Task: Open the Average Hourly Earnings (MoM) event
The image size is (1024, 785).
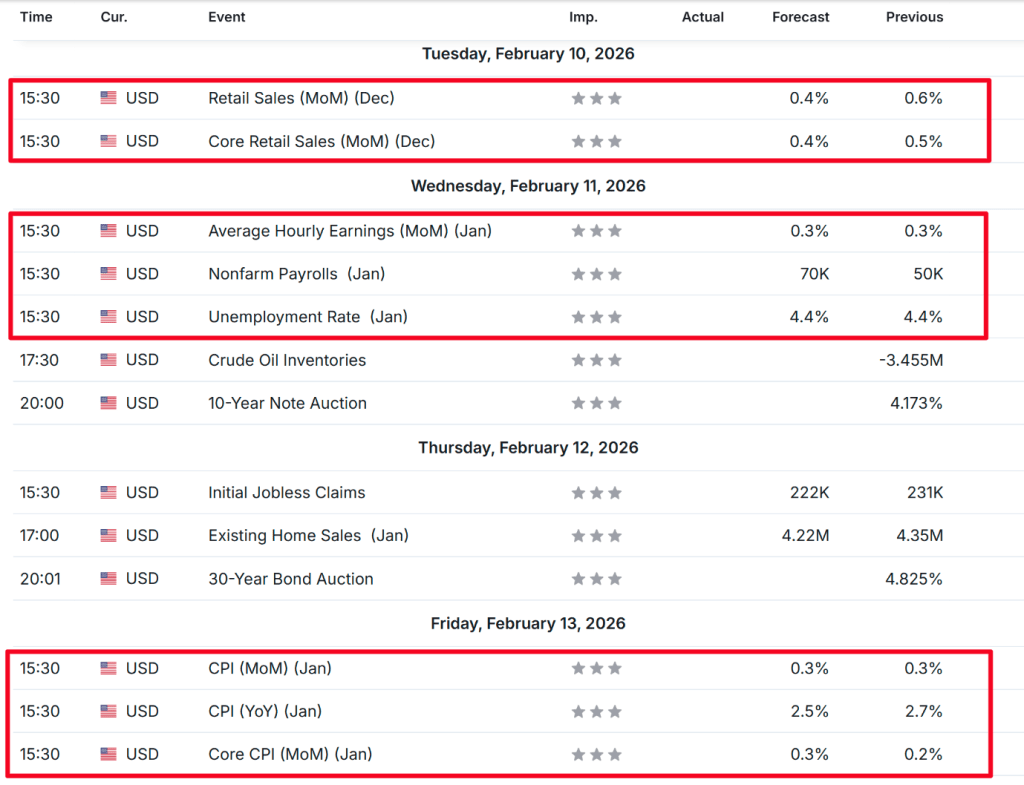Action: click(x=349, y=231)
